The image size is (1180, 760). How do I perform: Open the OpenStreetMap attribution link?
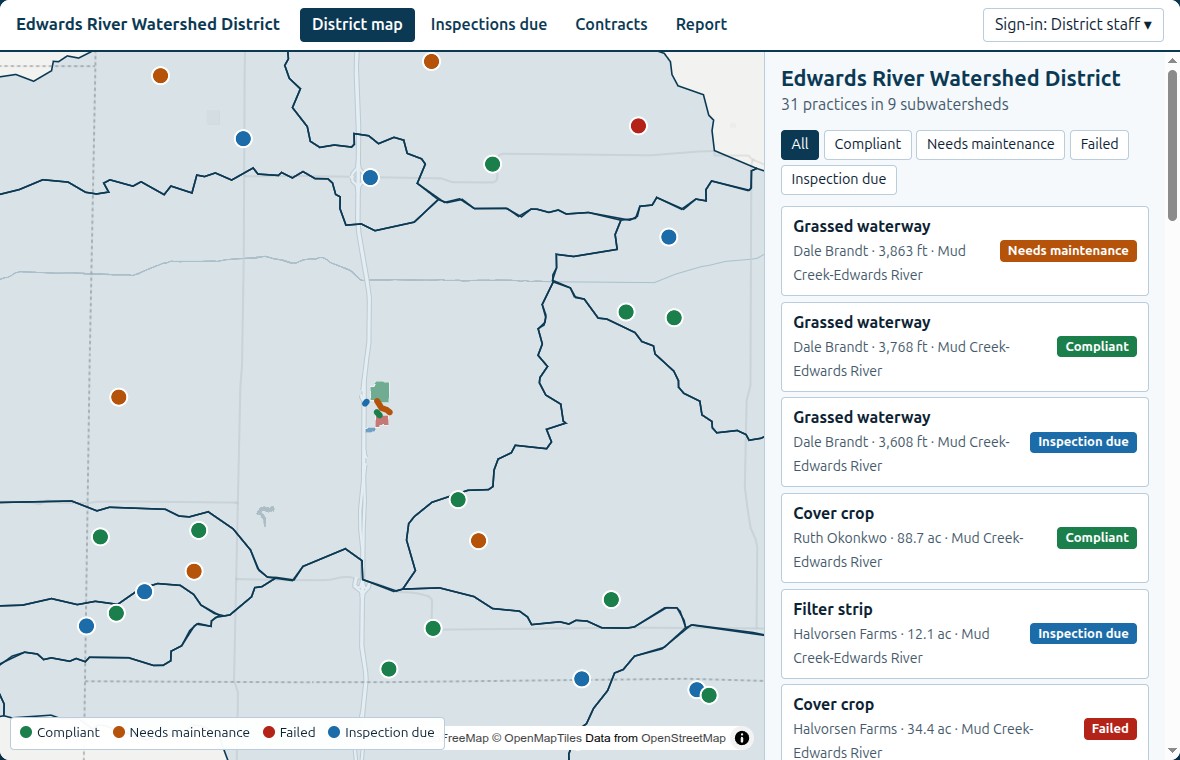683,738
